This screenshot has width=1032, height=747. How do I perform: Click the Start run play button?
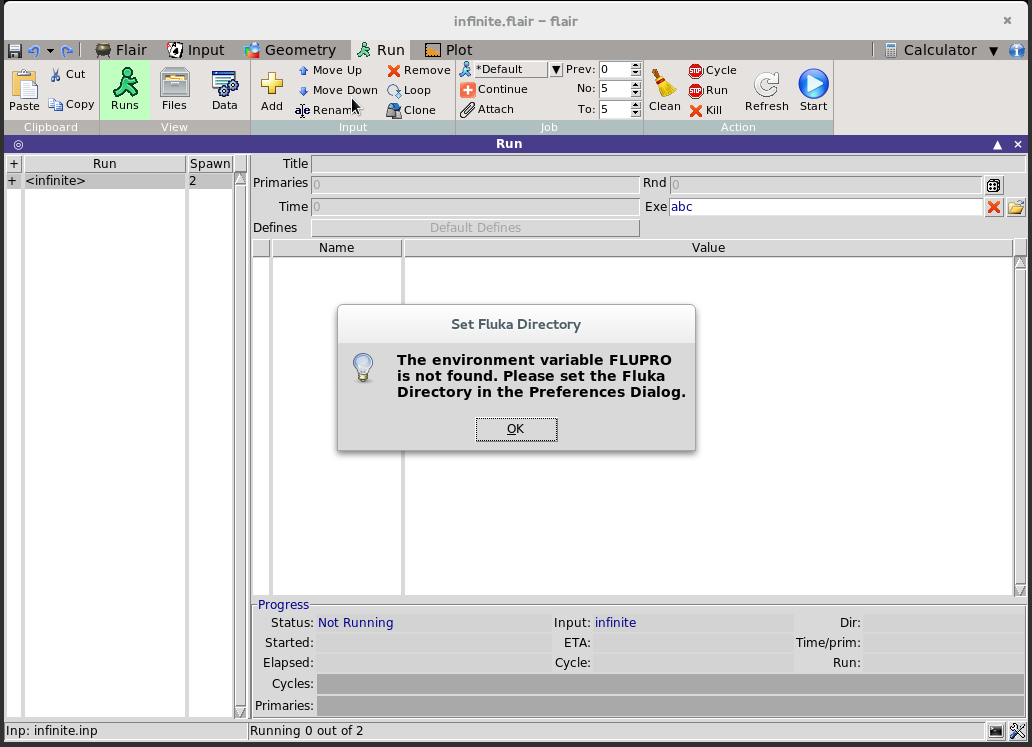813,90
